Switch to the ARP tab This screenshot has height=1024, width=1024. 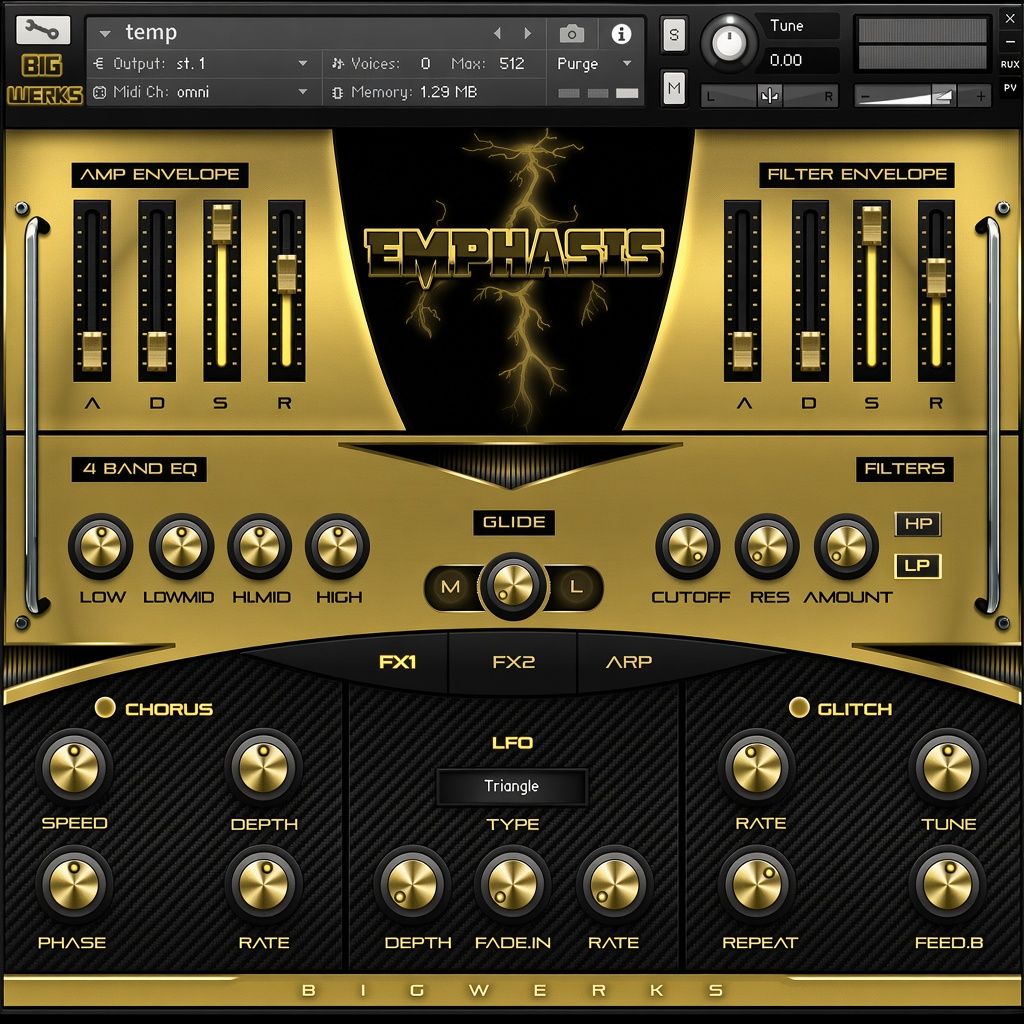pyautogui.click(x=629, y=662)
